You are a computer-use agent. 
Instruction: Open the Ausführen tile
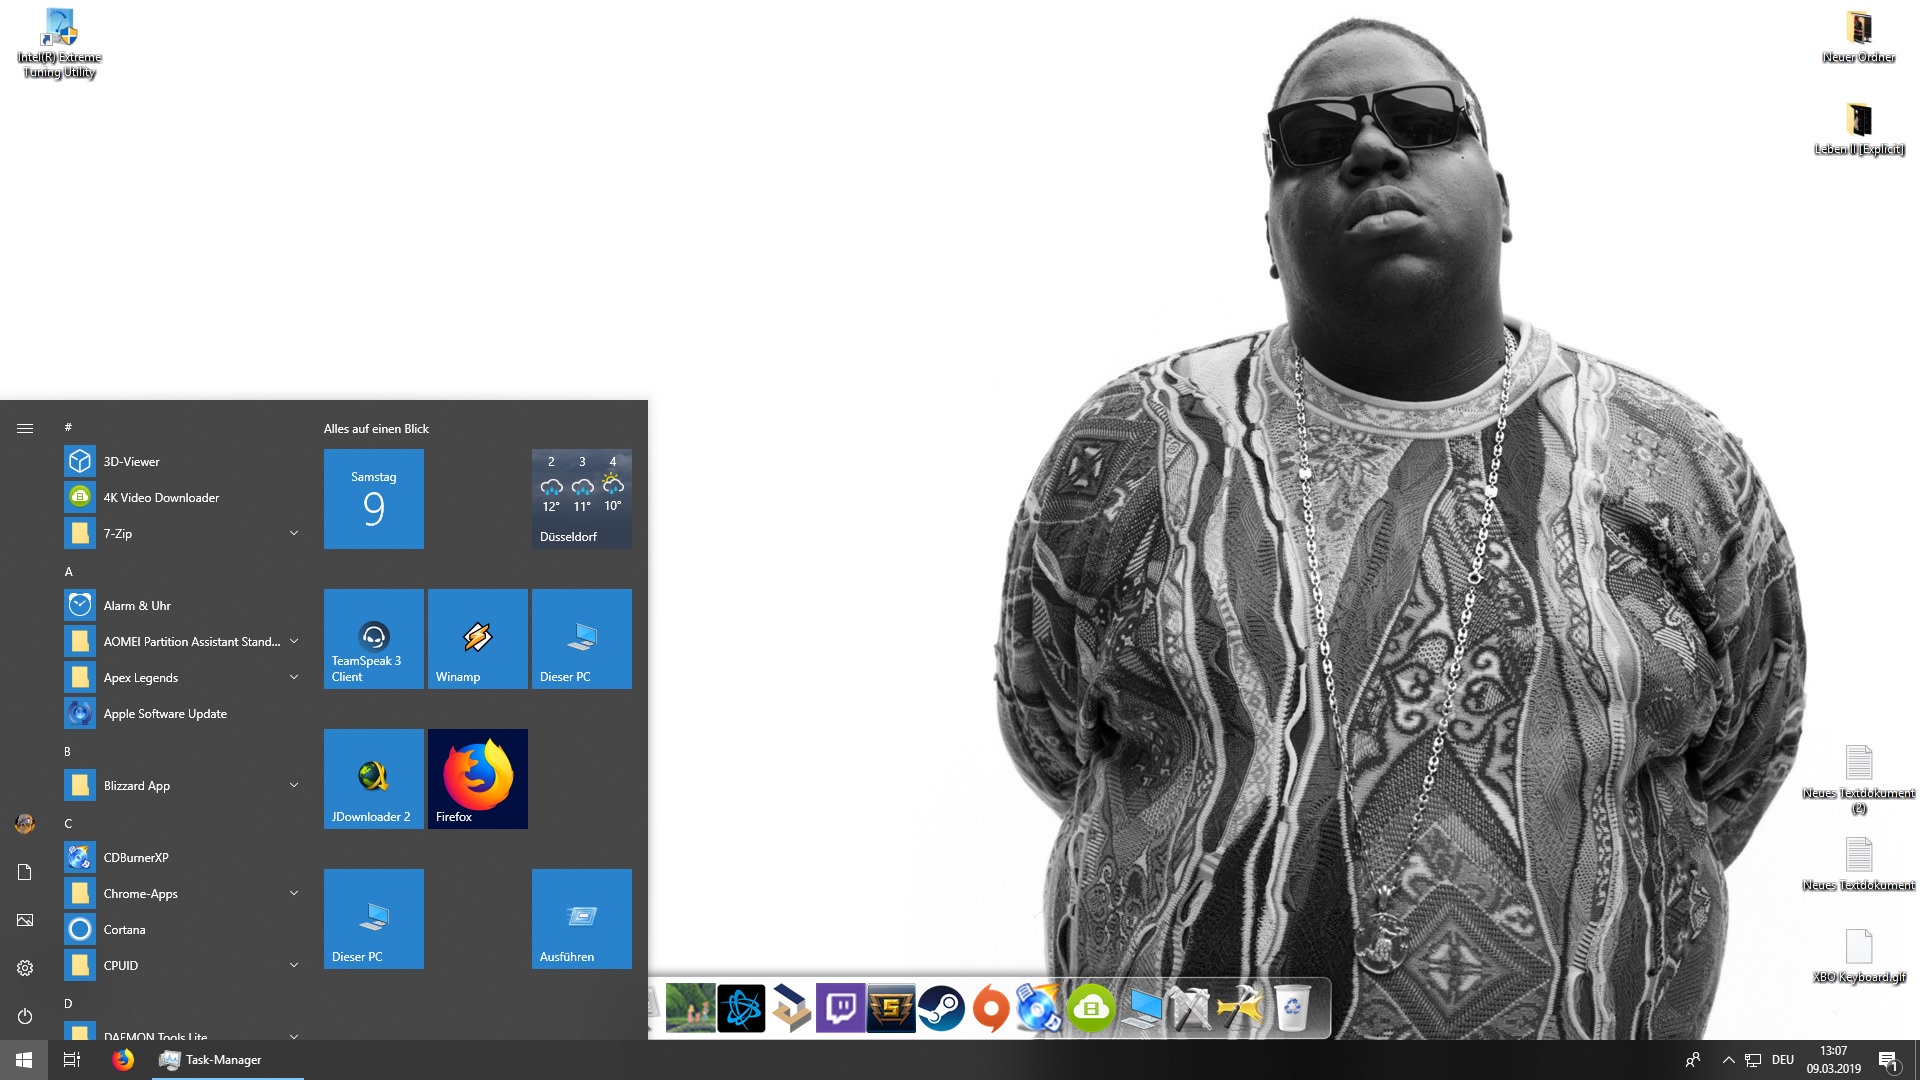pyautogui.click(x=581, y=918)
